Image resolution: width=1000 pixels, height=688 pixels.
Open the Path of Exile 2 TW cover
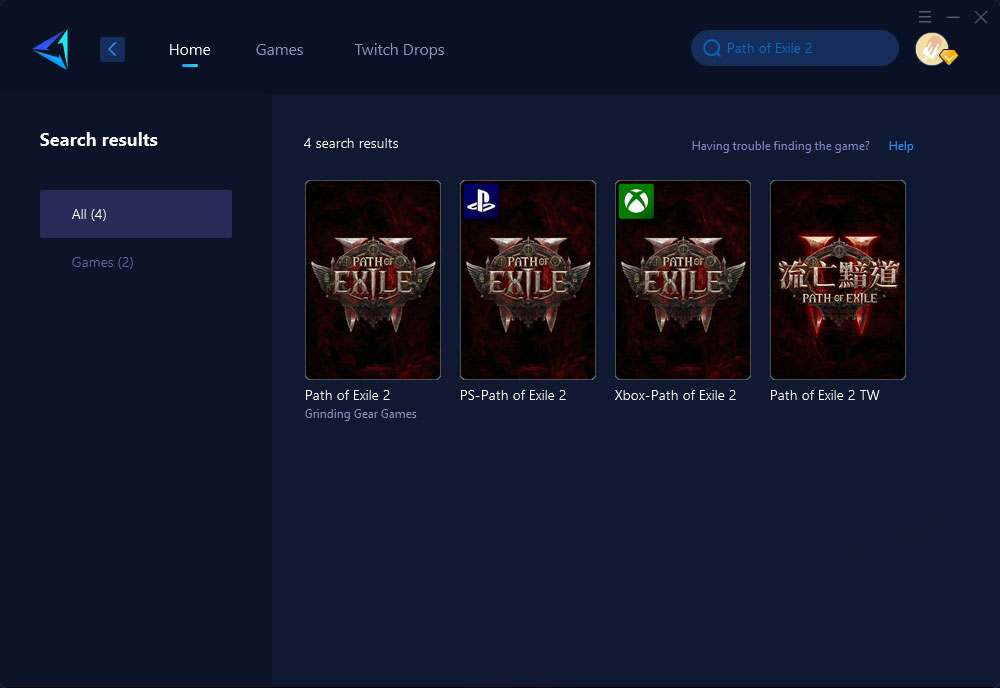pyautogui.click(x=837, y=280)
